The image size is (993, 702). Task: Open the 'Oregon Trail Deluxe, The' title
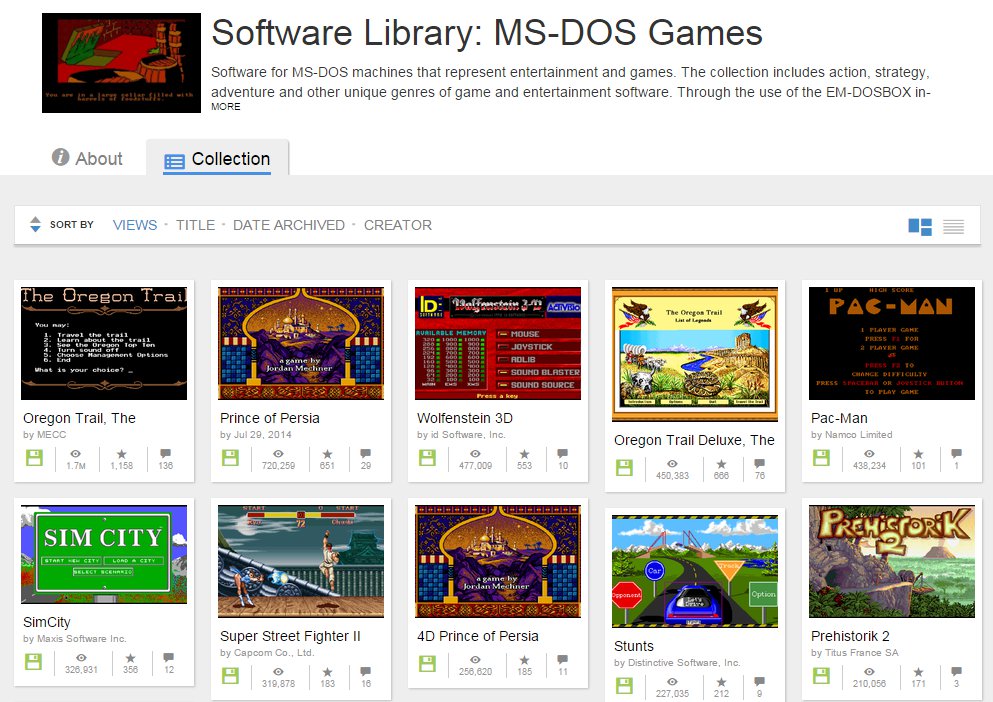click(694, 440)
